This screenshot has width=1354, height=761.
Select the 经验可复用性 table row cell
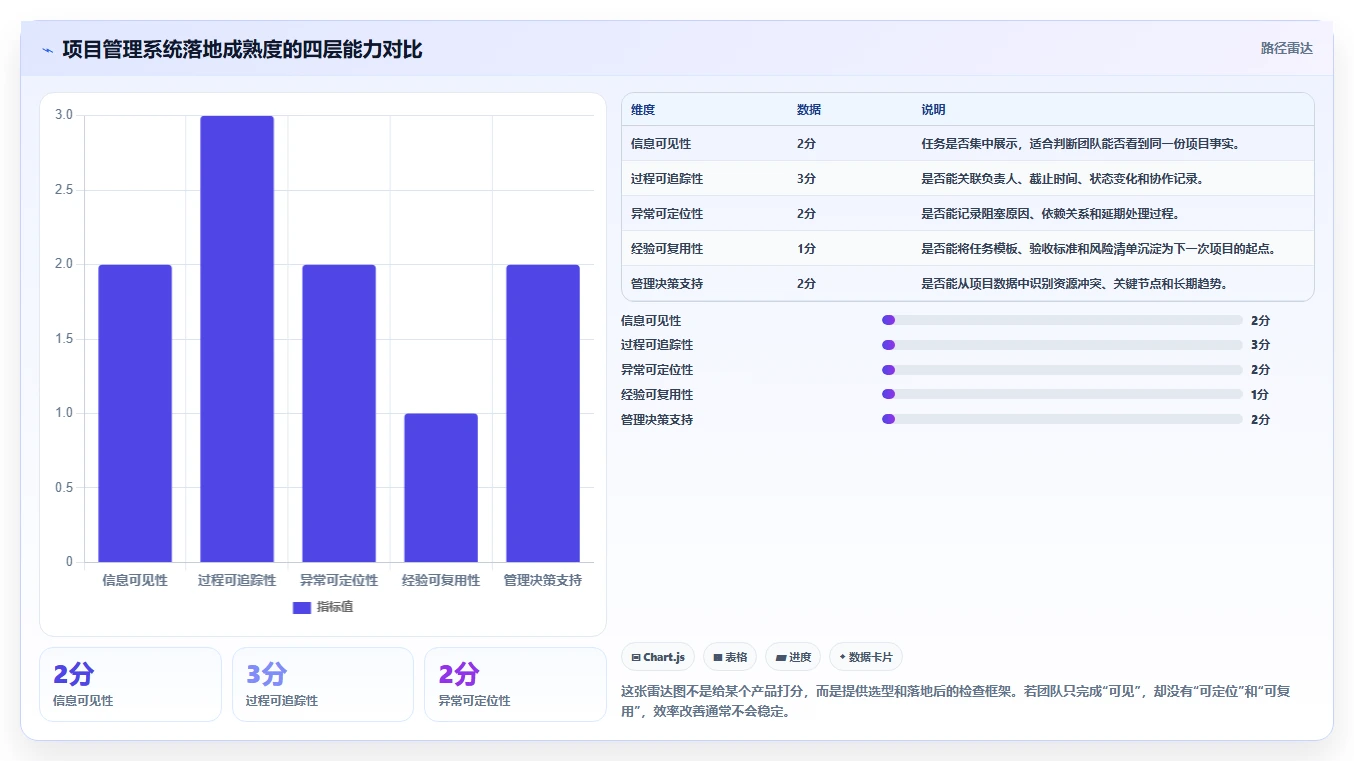(667, 249)
